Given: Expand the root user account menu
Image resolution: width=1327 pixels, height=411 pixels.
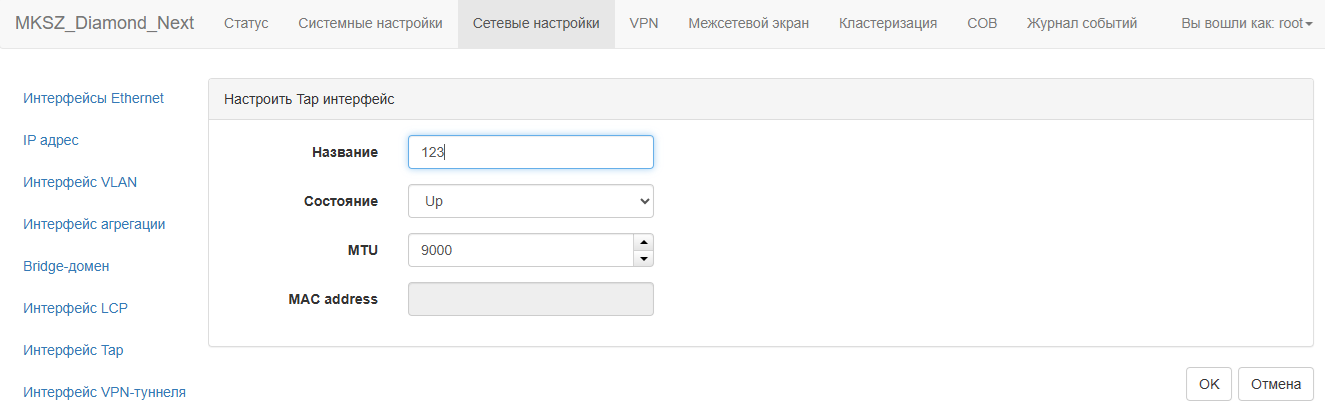Looking at the screenshot, I should pyautogui.click(x=1247, y=23).
